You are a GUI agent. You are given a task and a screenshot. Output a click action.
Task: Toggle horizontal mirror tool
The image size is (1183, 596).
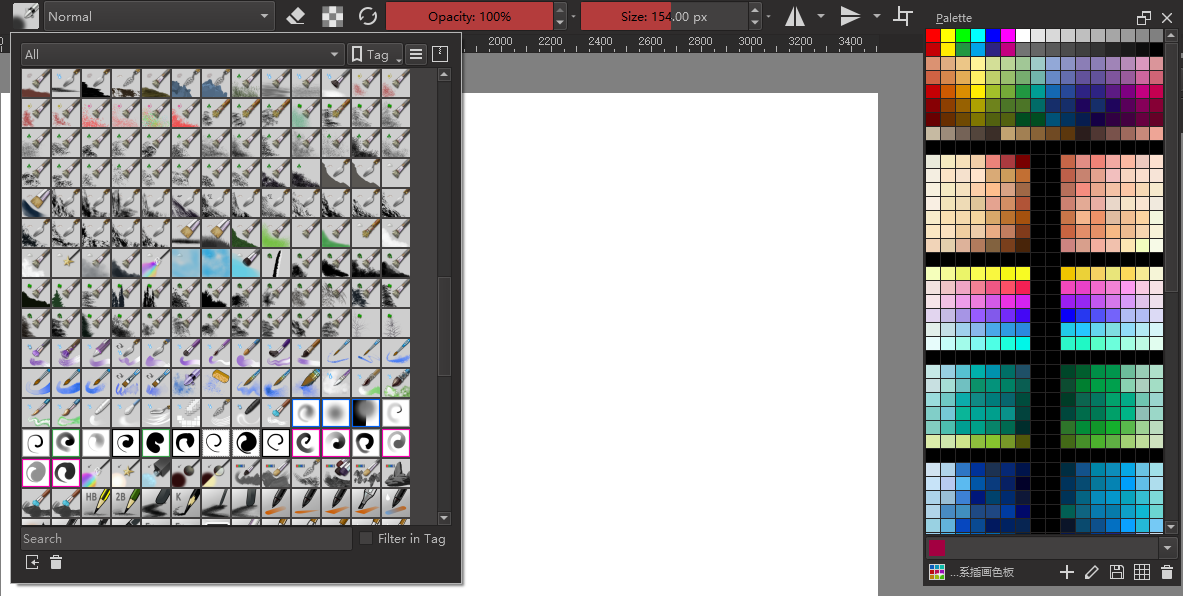[x=795, y=16]
